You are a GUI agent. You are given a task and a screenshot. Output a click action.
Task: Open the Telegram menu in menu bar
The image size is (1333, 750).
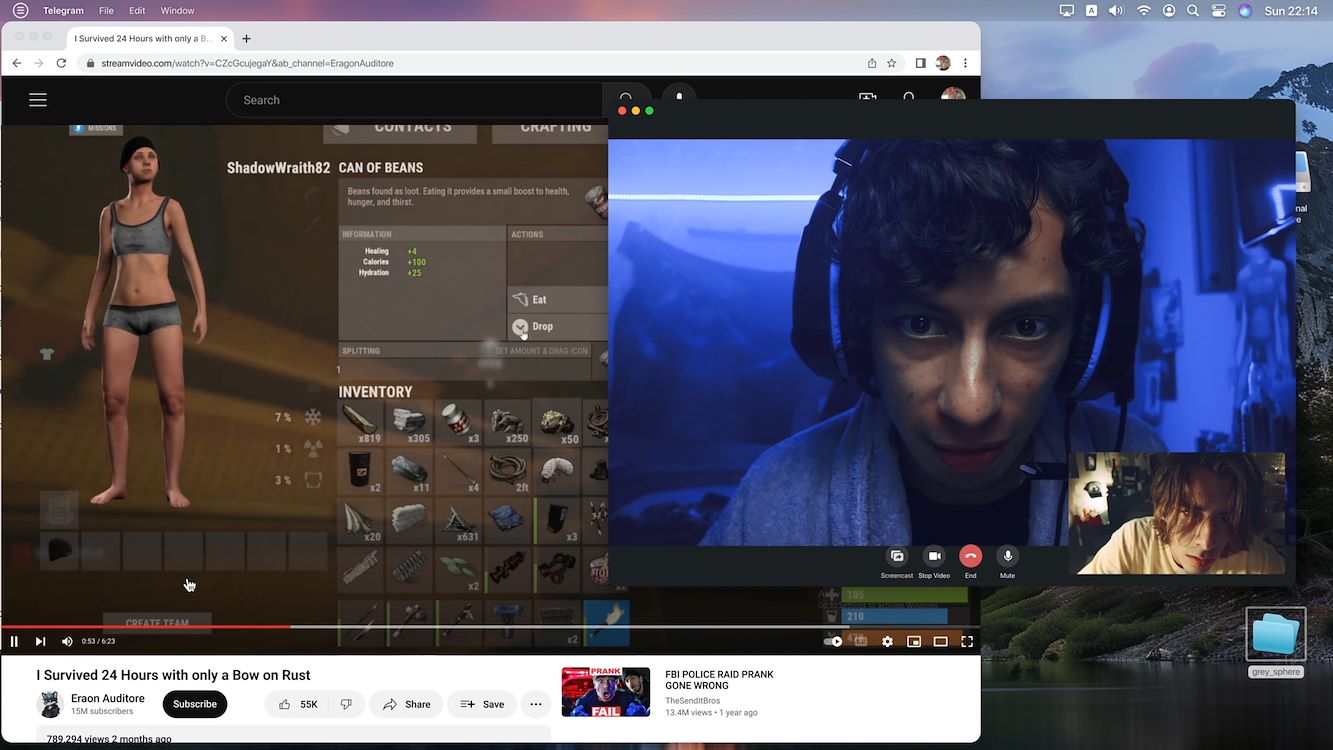click(x=63, y=11)
